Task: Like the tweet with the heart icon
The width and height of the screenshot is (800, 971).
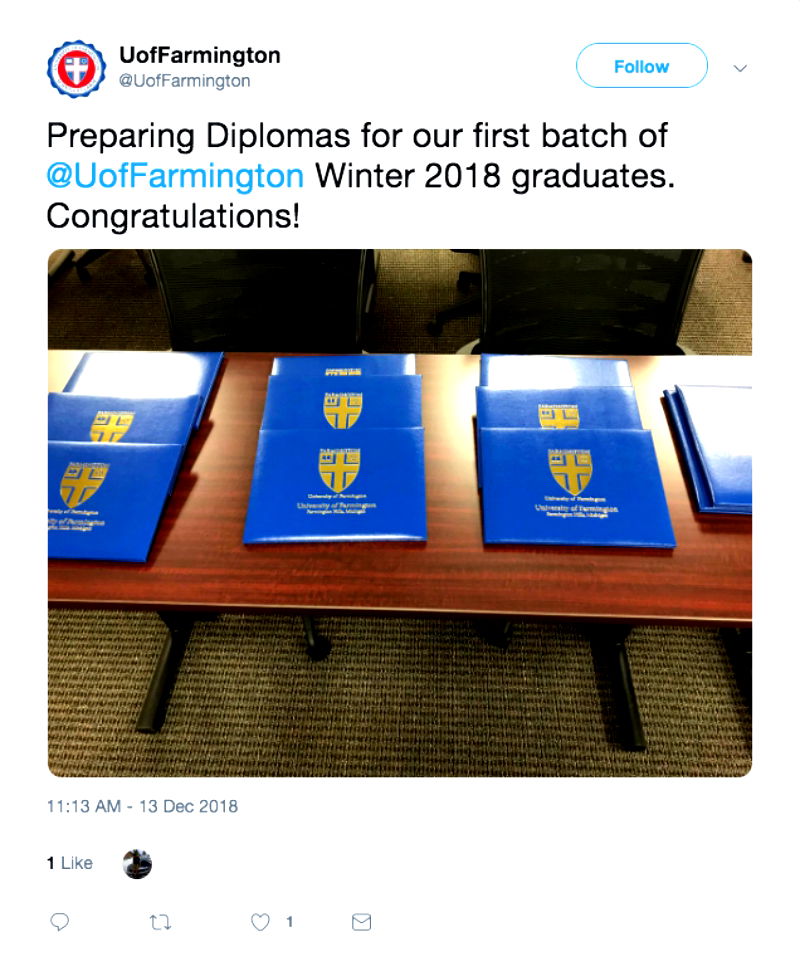Action: [x=260, y=922]
